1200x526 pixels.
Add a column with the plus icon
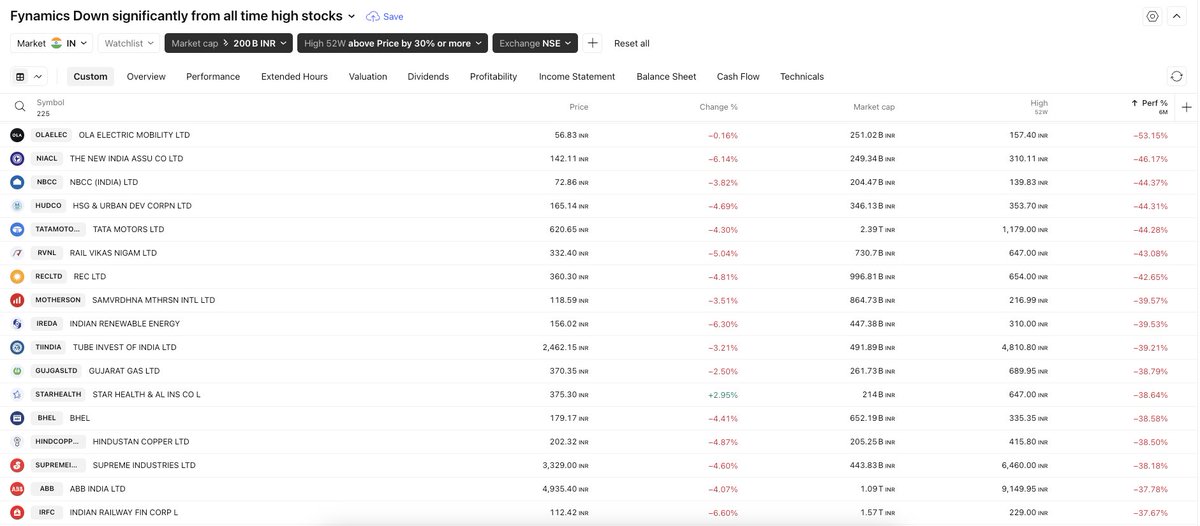[1186, 107]
